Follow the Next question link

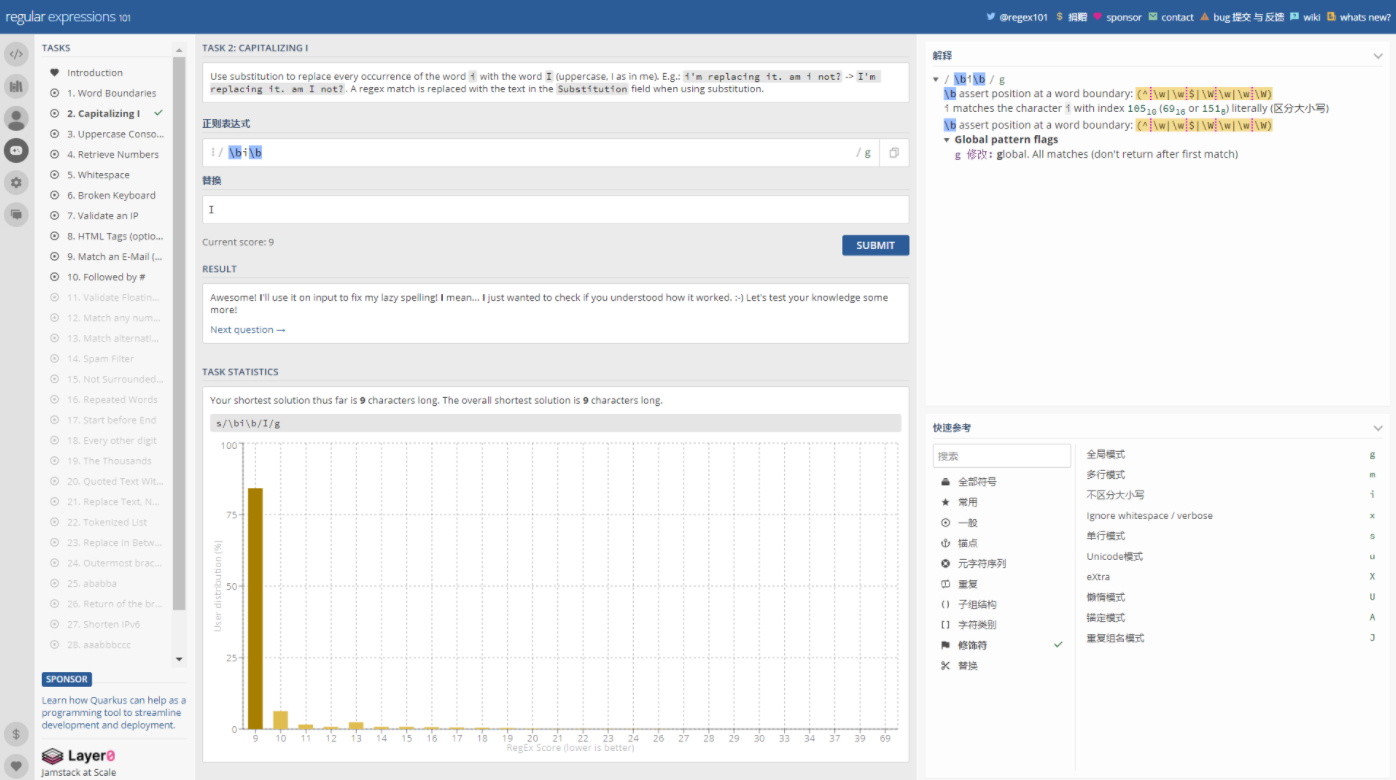(248, 330)
